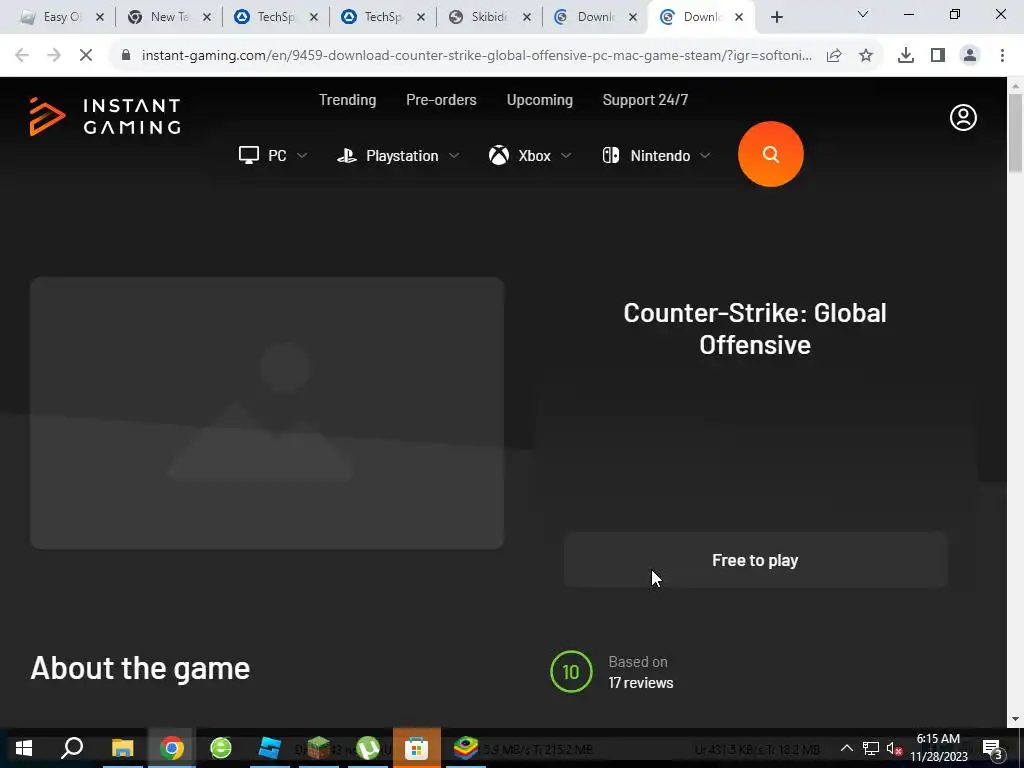Stop loading the page

click(86, 56)
